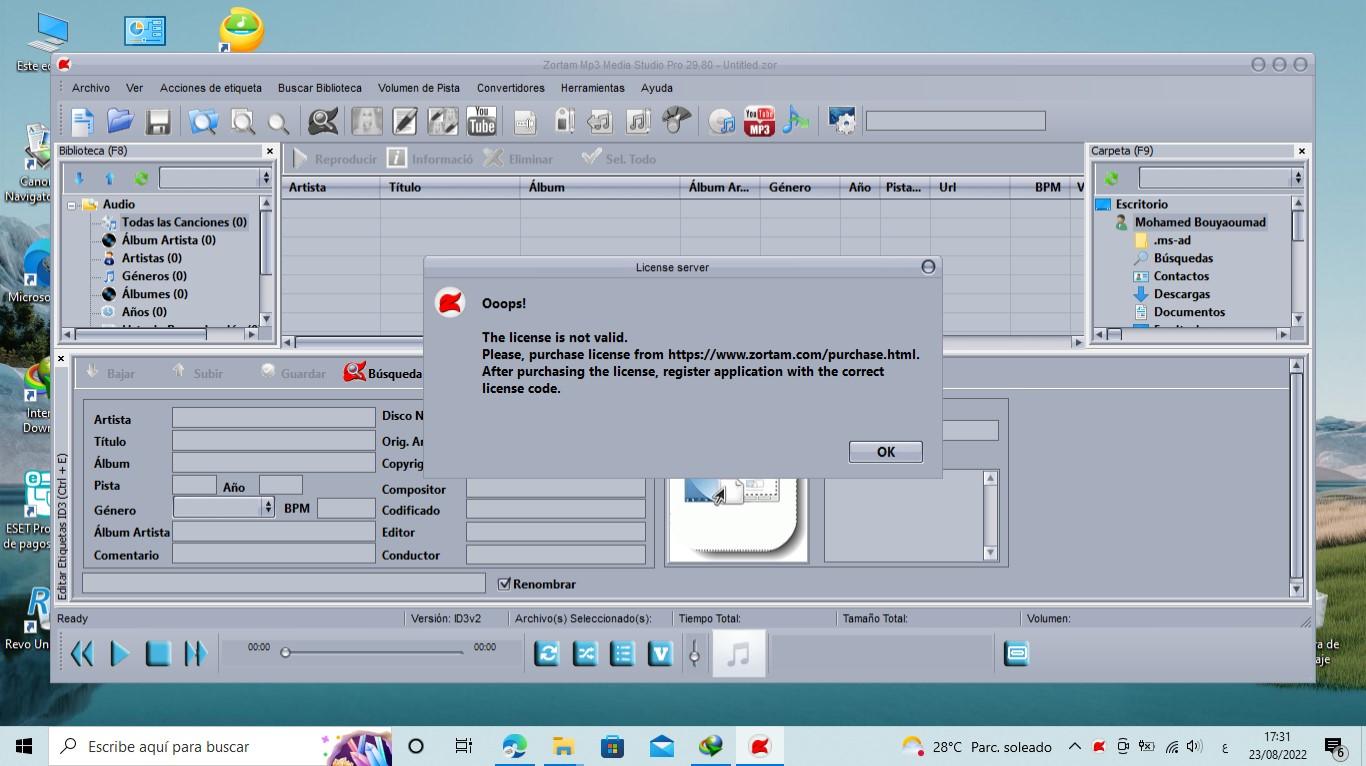This screenshot has width=1366, height=766.
Task: Click the Guardar button in tag editor
Action: pos(293,373)
